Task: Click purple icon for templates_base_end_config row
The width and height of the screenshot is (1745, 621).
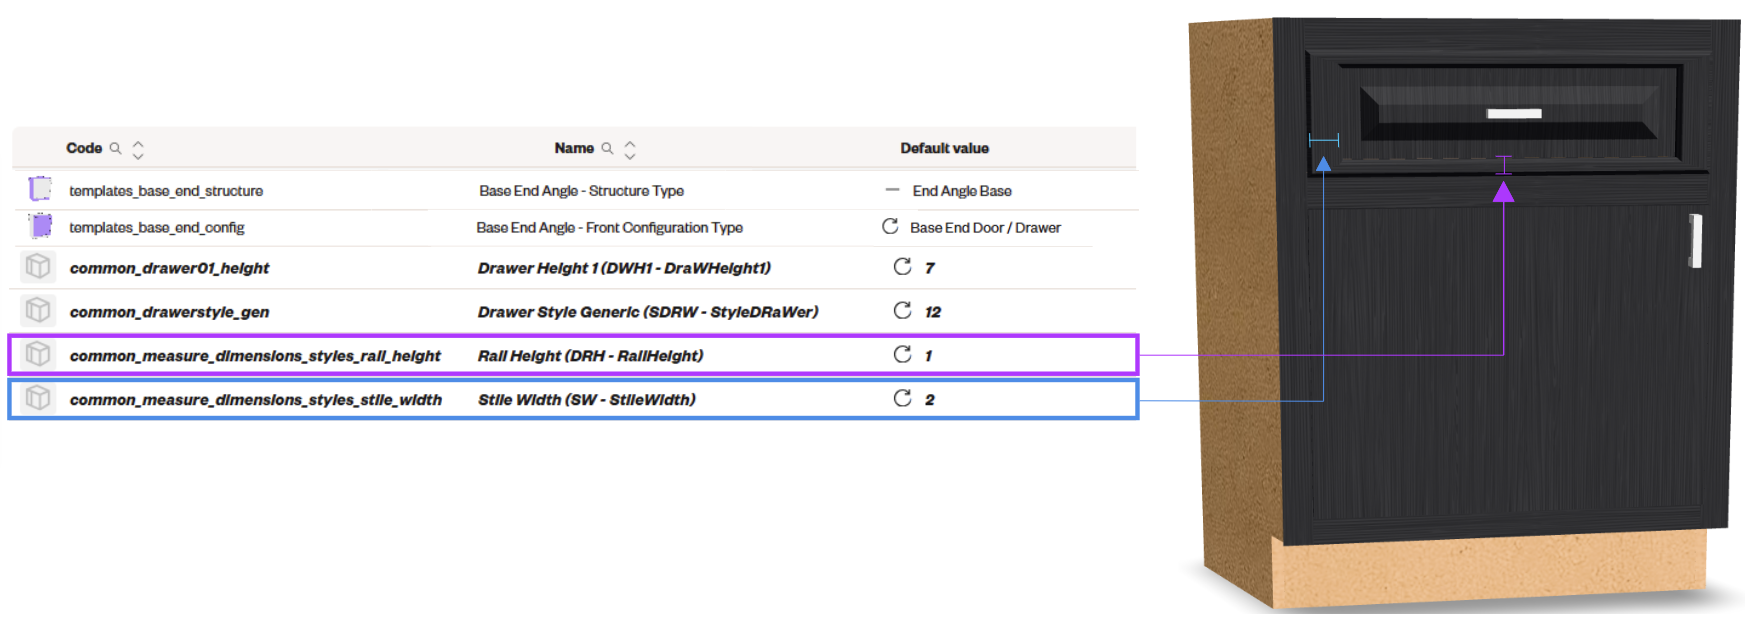Action: (x=40, y=226)
